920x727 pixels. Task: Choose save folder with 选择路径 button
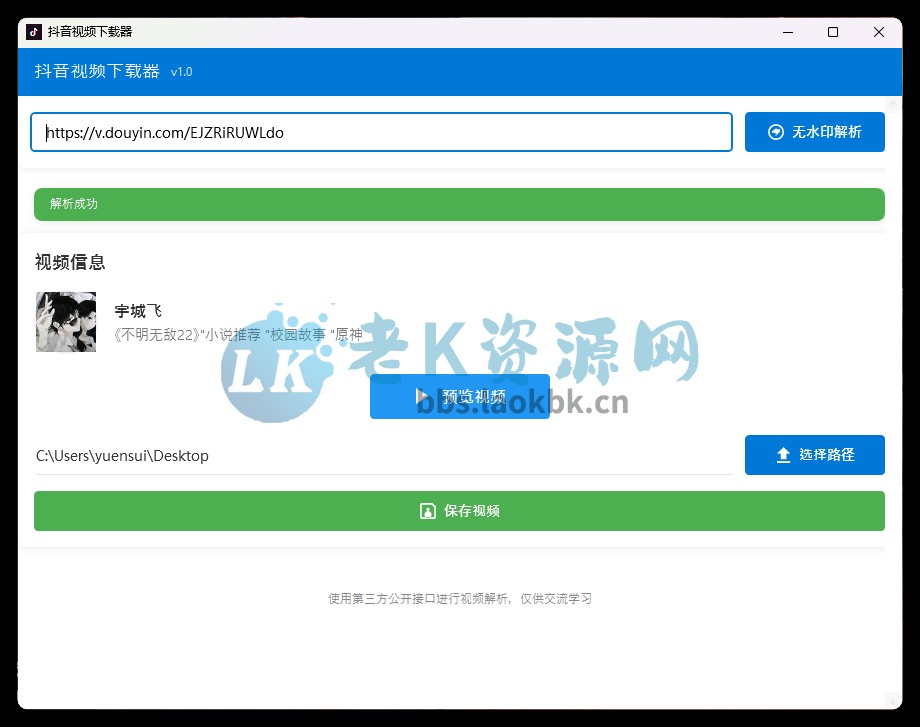(x=814, y=455)
